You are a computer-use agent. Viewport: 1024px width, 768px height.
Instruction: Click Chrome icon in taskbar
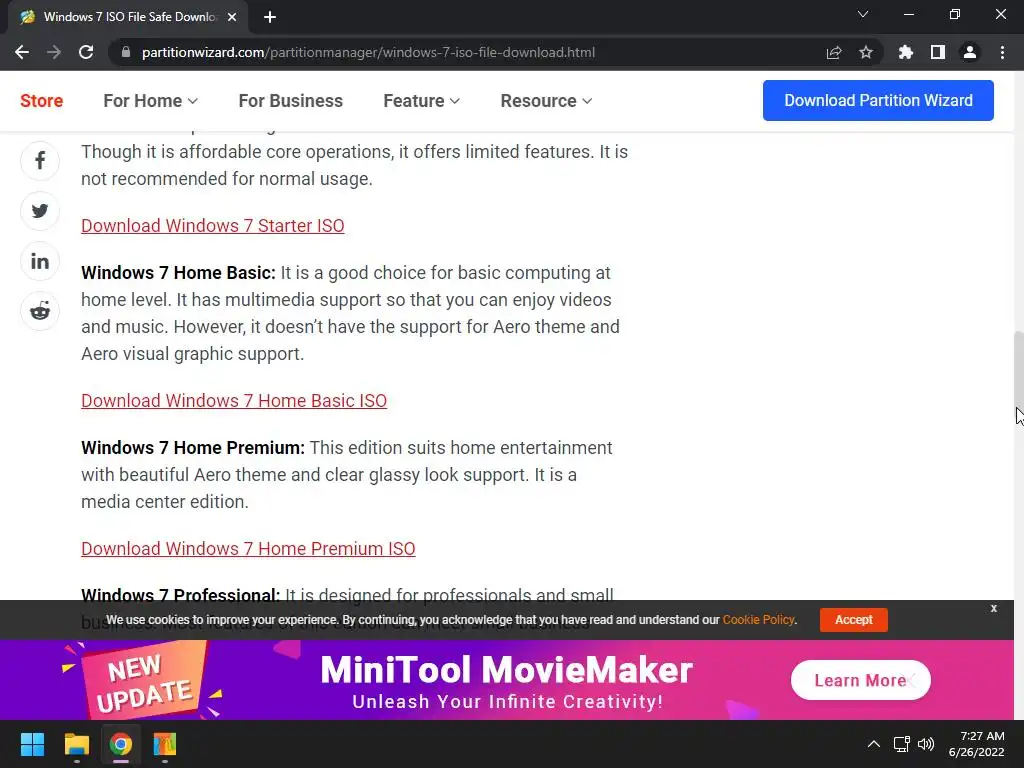pyautogui.click(x=121, y=744)
